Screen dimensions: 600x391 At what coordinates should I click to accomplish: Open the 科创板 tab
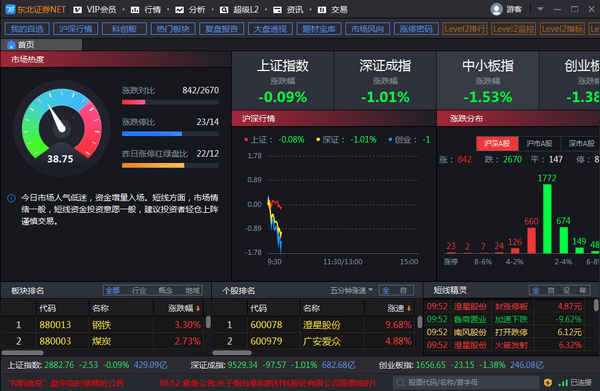pyautogui.click(x=124, y=29)
